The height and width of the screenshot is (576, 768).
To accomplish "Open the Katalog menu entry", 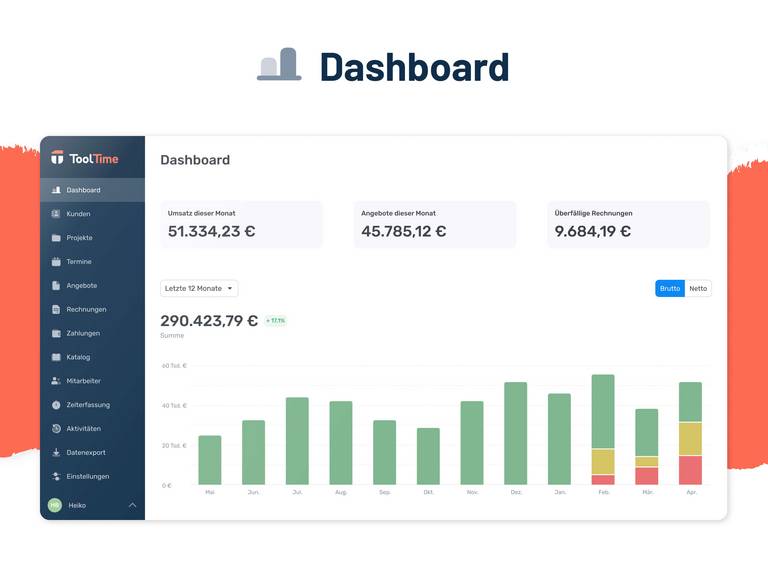I will click(x=78, y=357).
